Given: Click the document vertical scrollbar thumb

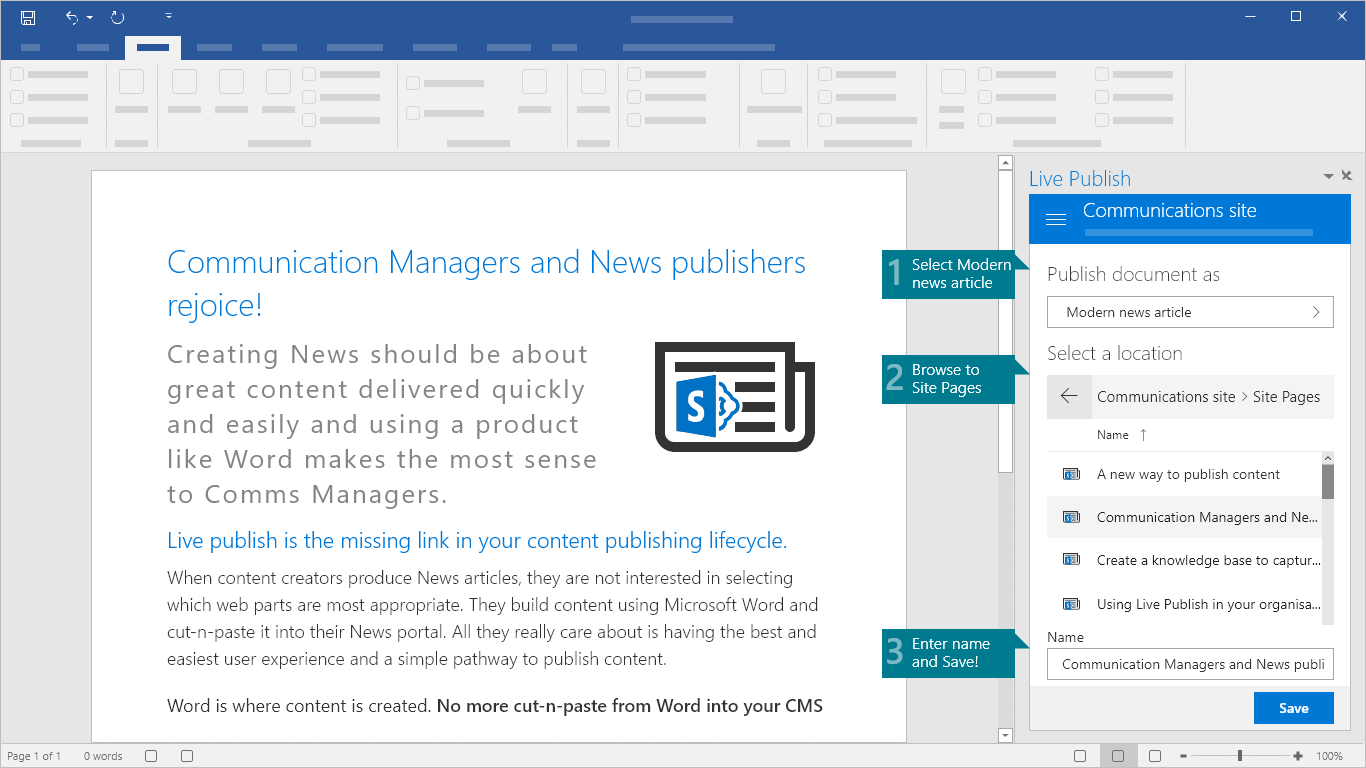Looking at the screenshot, I should (x=1005, y=320).
